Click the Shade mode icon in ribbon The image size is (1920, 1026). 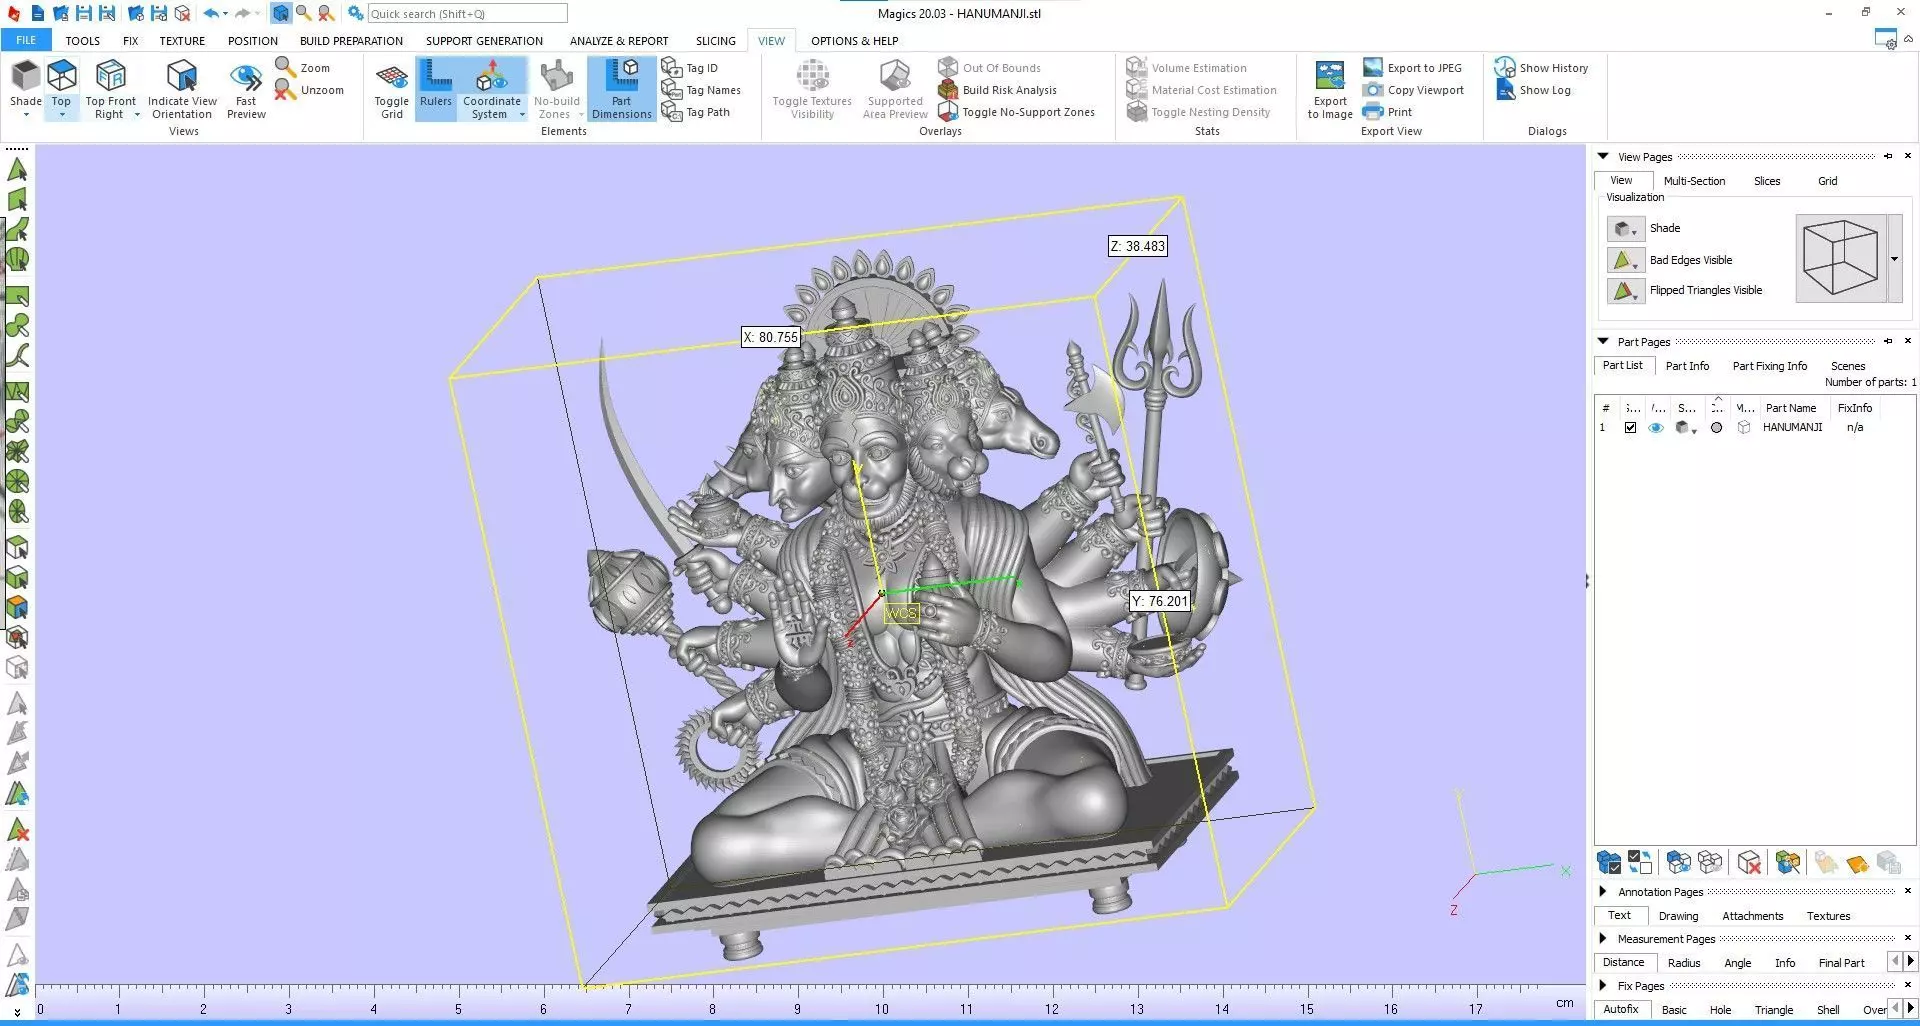25,76
